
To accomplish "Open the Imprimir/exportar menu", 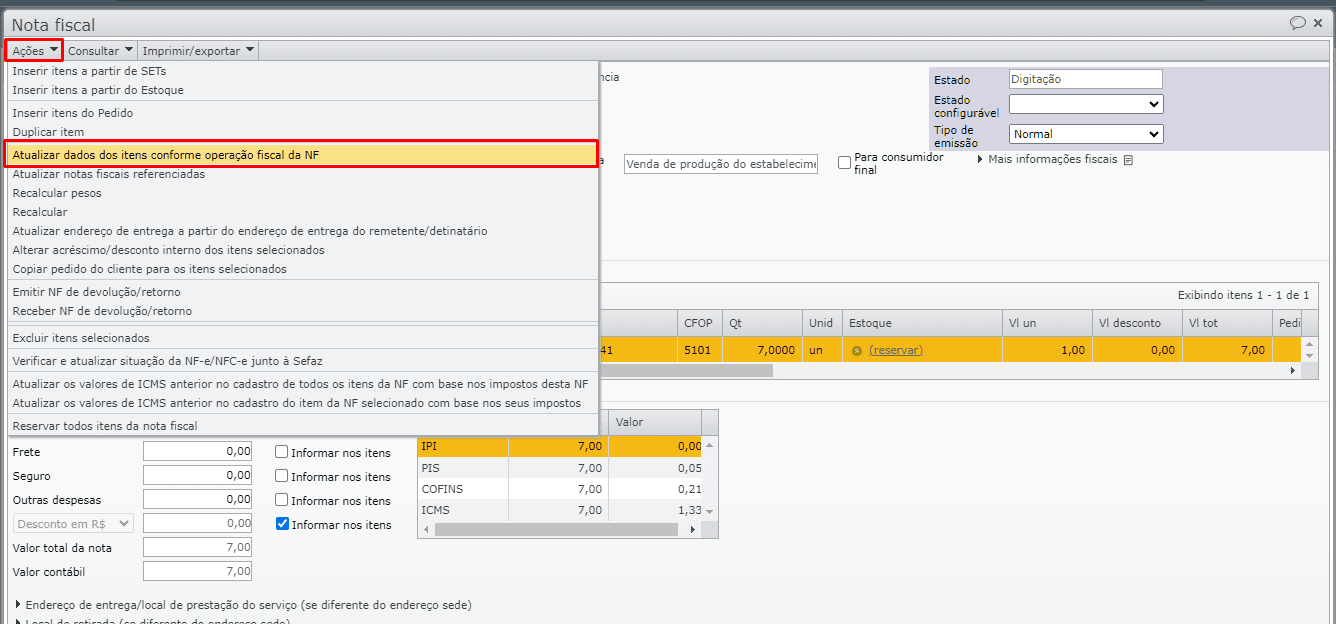I will [198, 50].
